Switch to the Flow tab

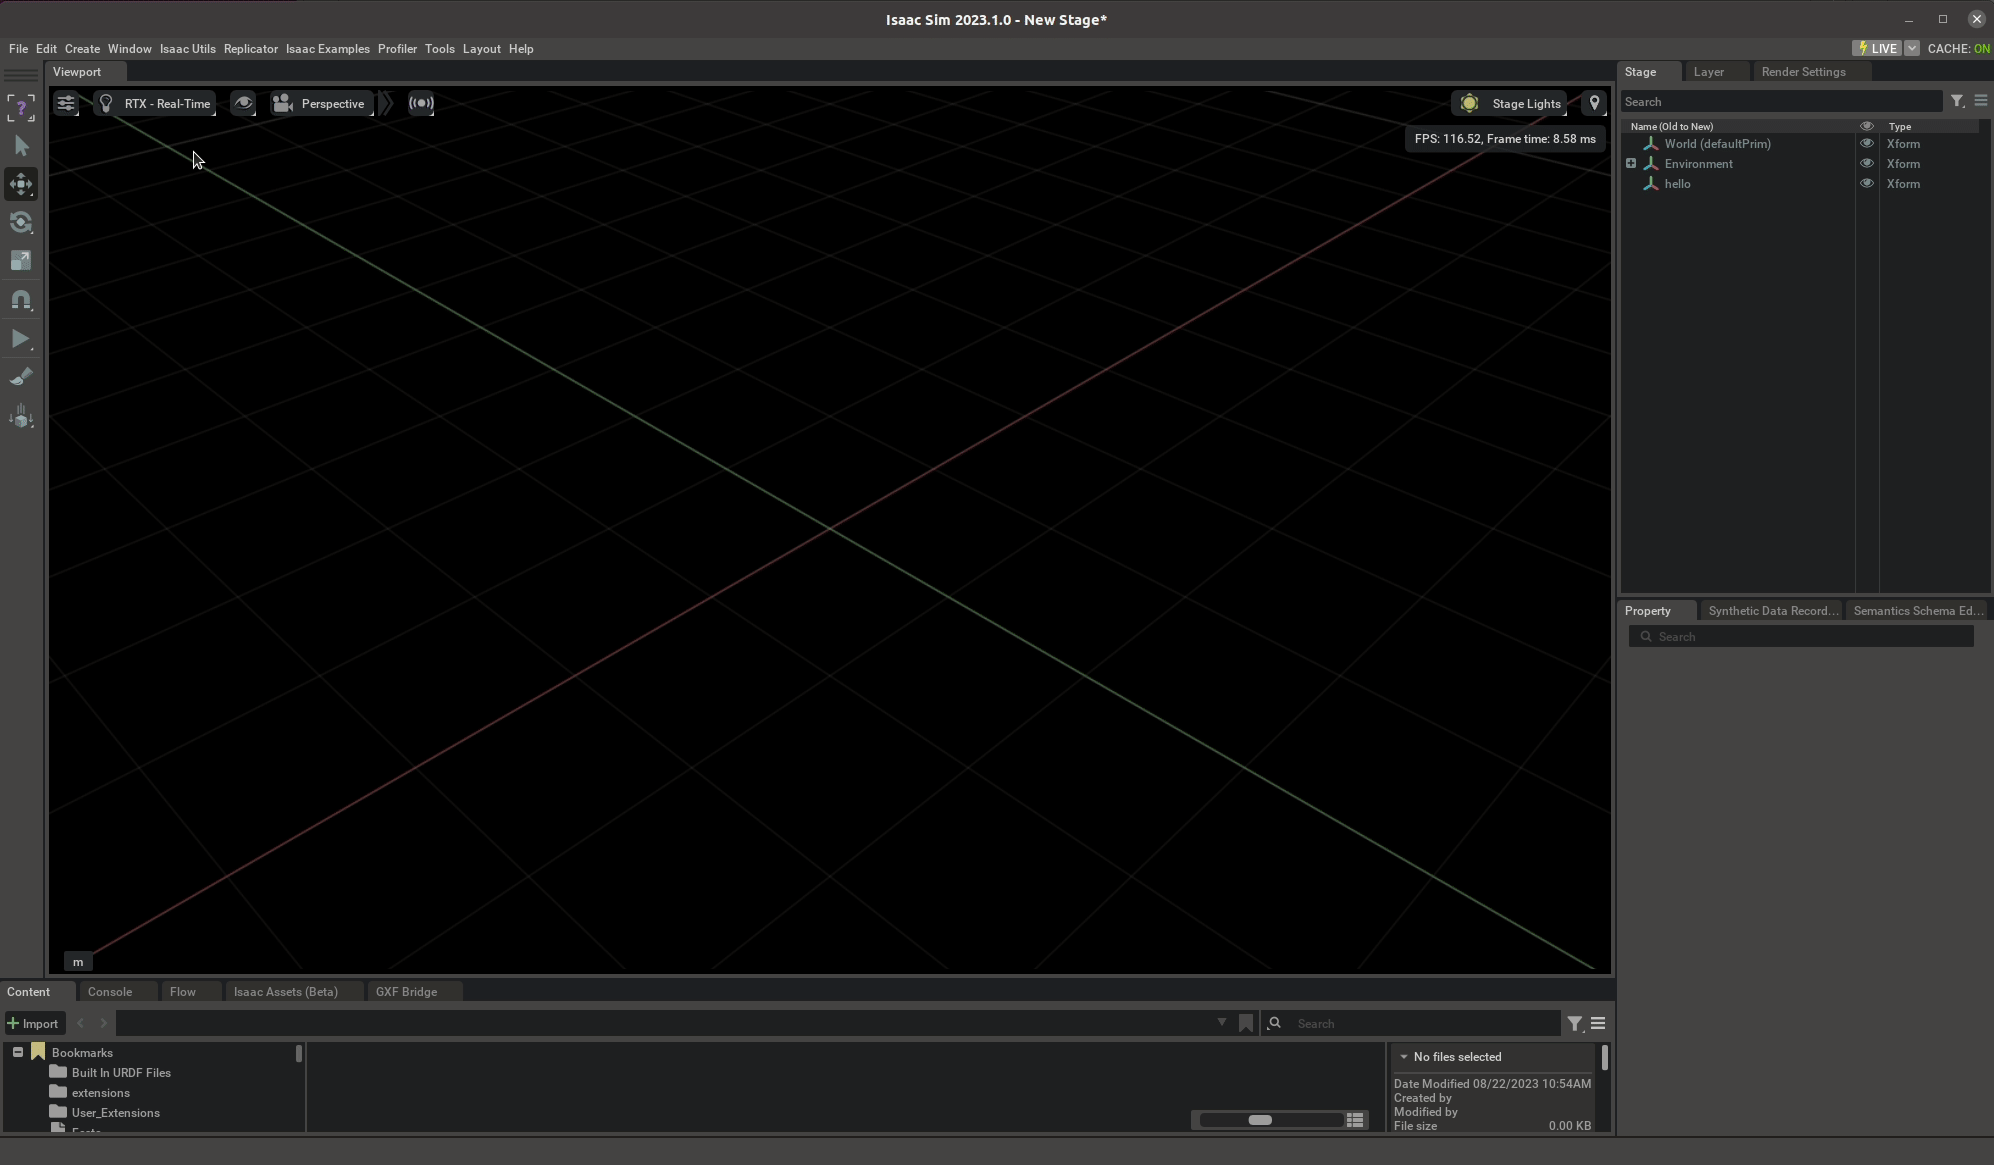(x=183, y=992)
